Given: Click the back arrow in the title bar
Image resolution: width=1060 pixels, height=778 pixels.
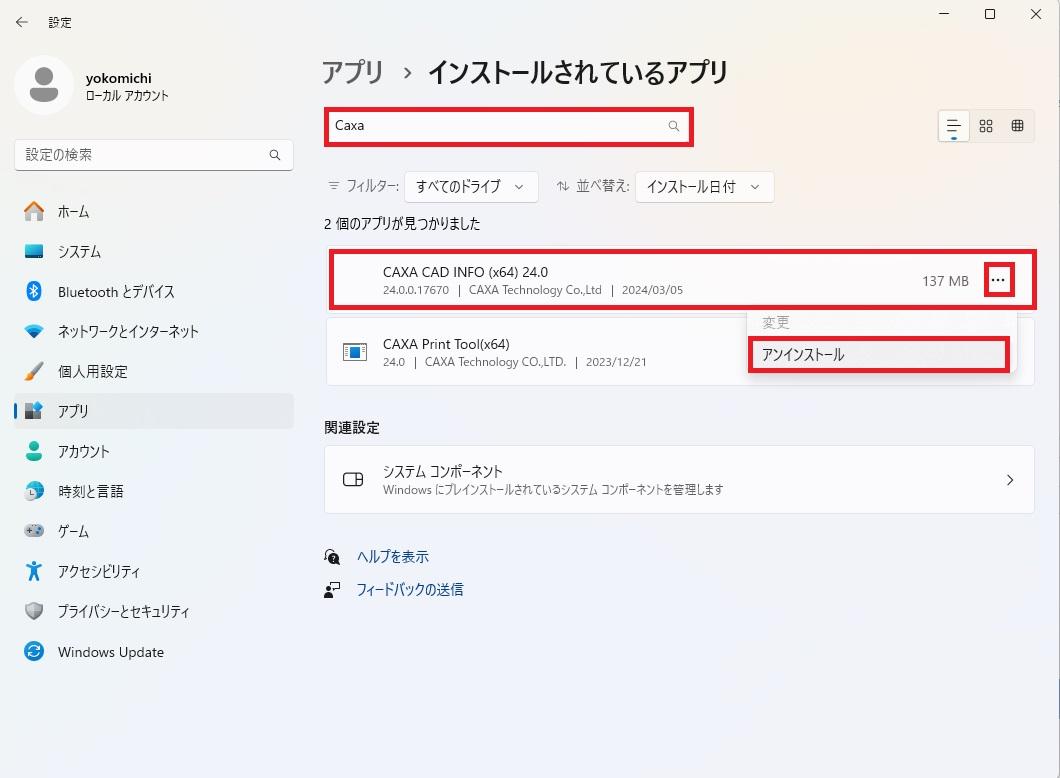Looking at the screenshot, I should pyautogui.click(x=22, y=22).
